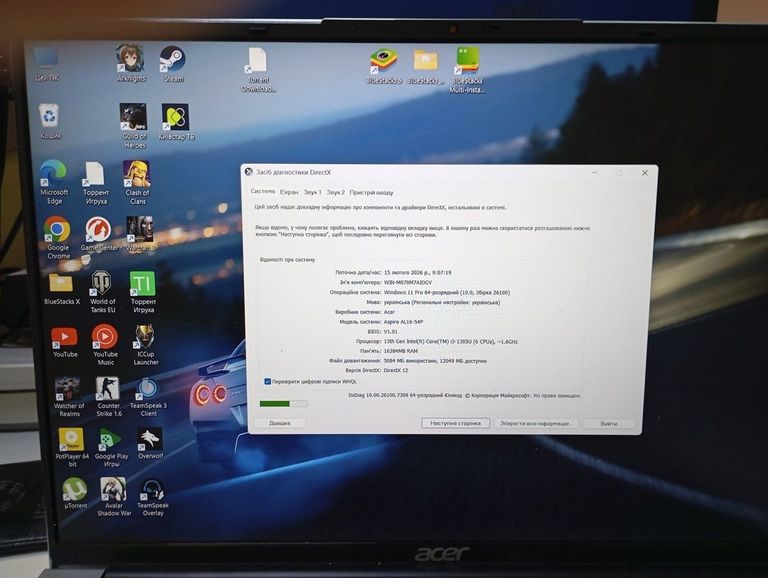
Task: Launch YouTube Music shortcut
Action: tap(105, 344)
